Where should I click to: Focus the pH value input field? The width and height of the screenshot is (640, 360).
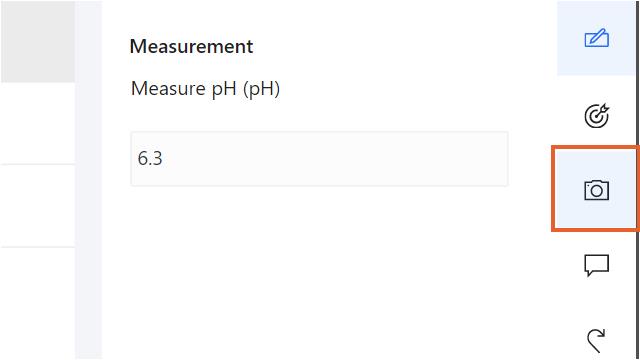tap(319, 159)
